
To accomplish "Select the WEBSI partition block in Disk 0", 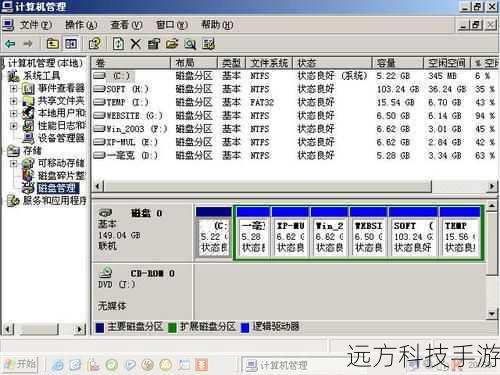I will tap(368, 232).
